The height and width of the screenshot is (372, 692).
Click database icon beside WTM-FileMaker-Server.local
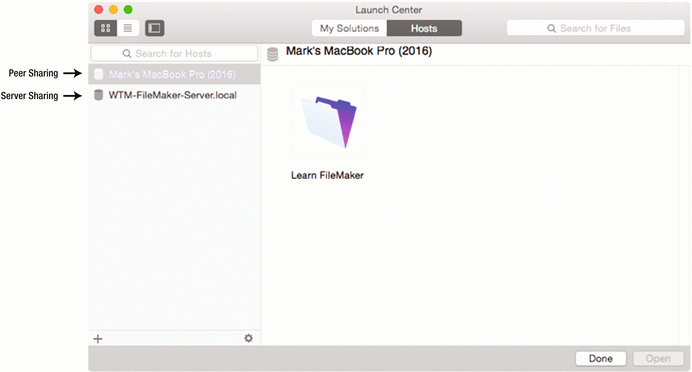coord(99,95)
